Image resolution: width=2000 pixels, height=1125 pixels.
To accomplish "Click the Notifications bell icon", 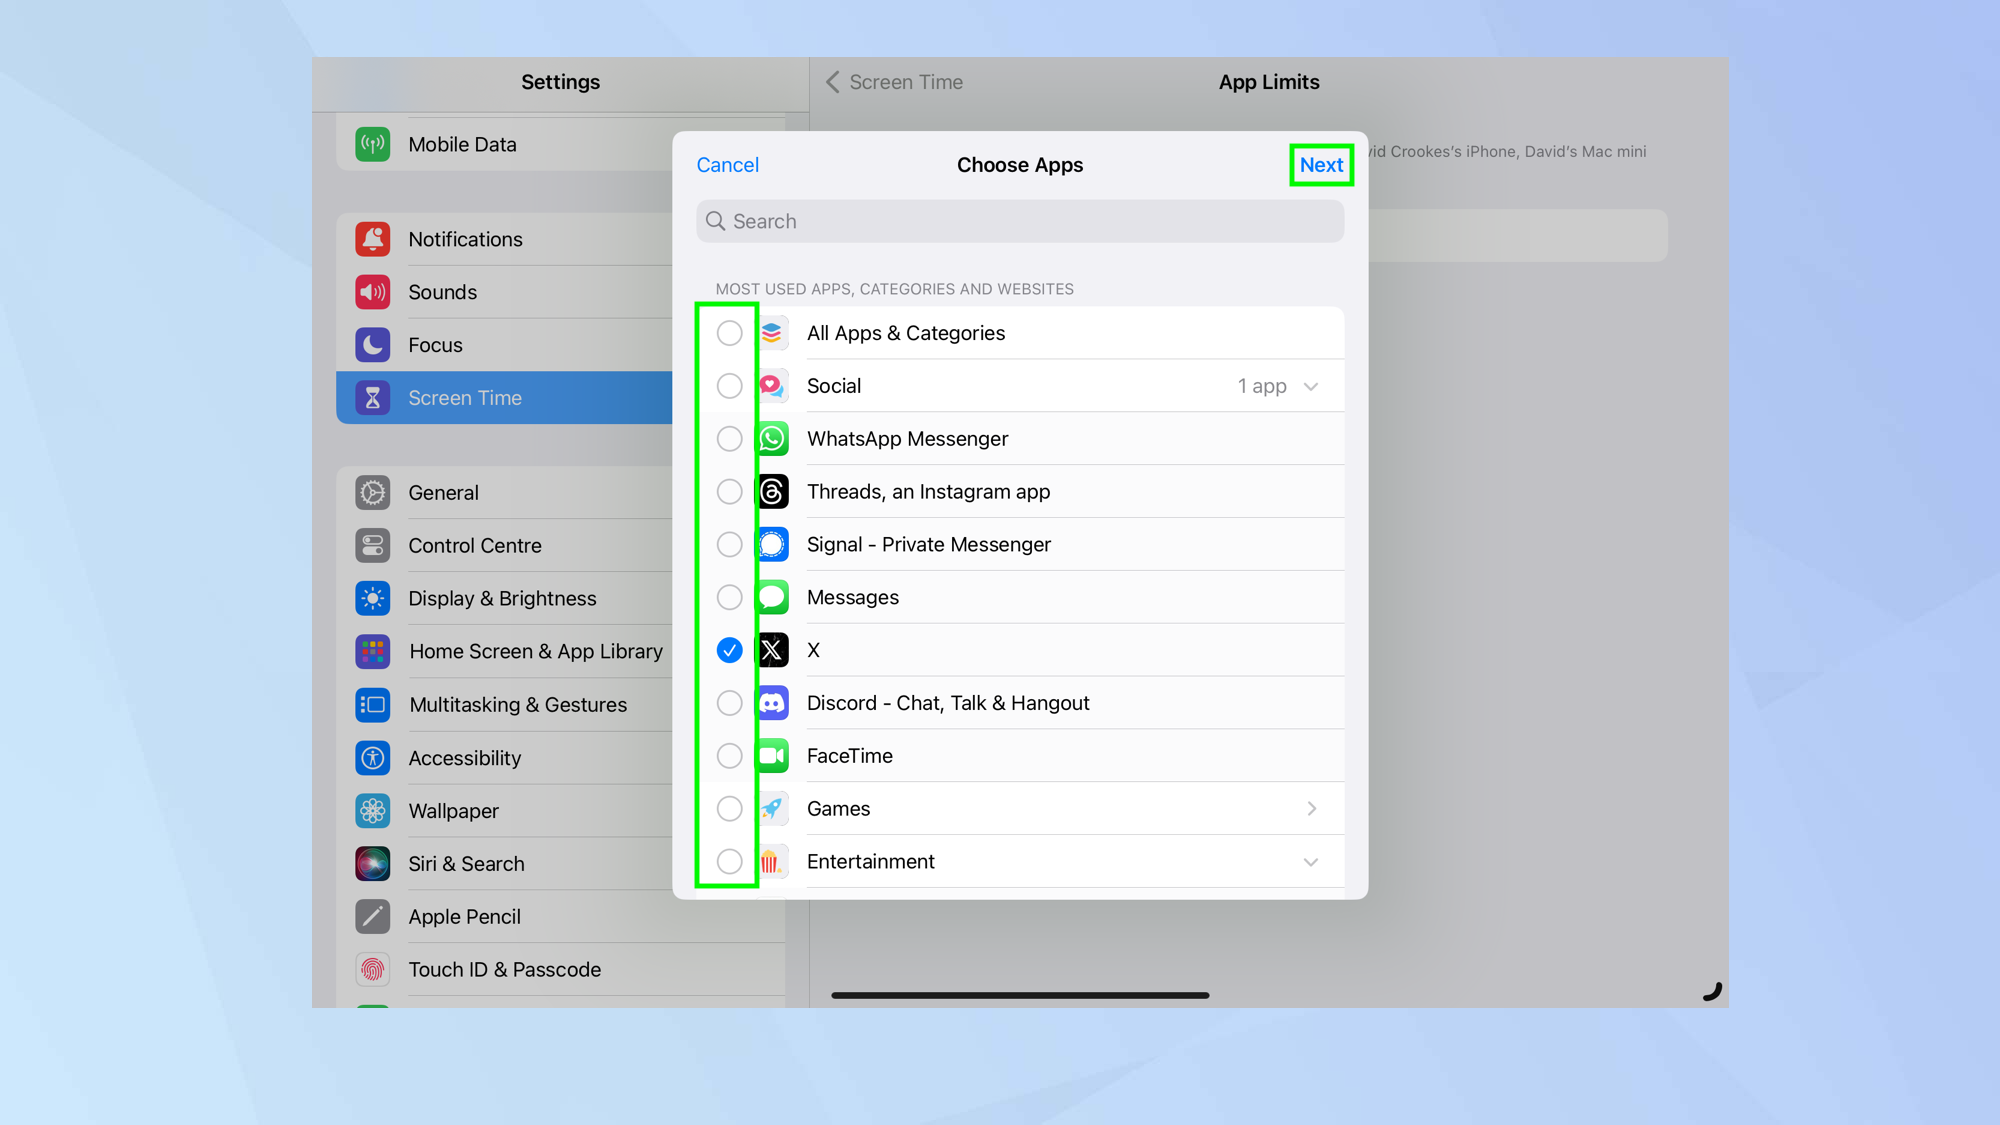I will tap(373, 239).
